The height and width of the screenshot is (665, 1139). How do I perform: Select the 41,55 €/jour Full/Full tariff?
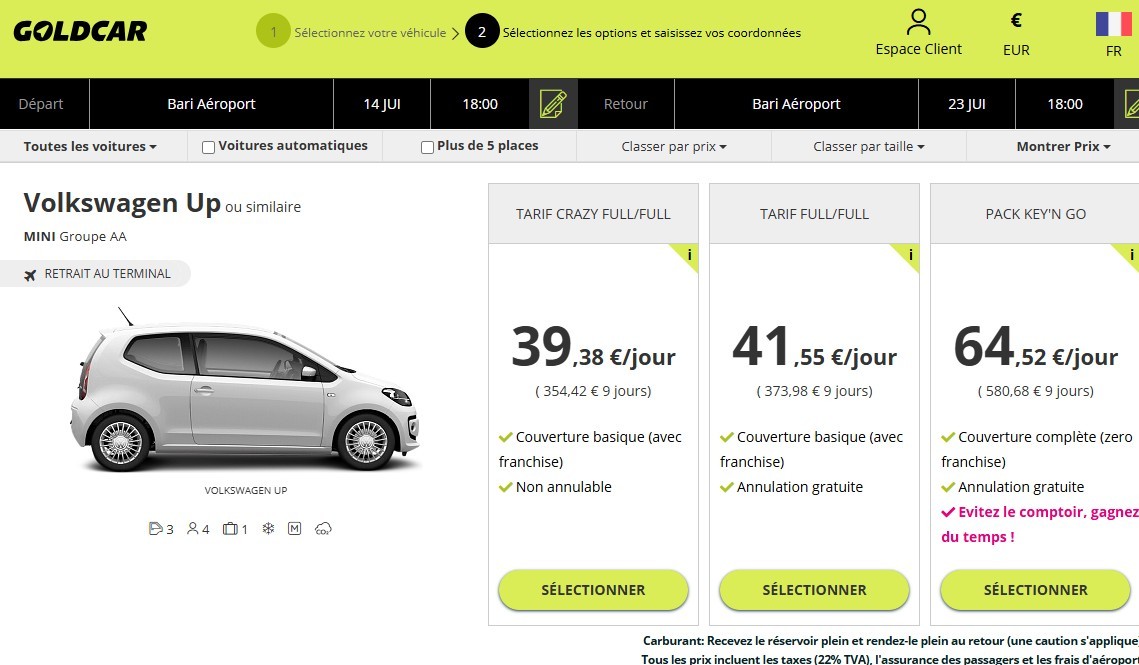pos(814,590)
